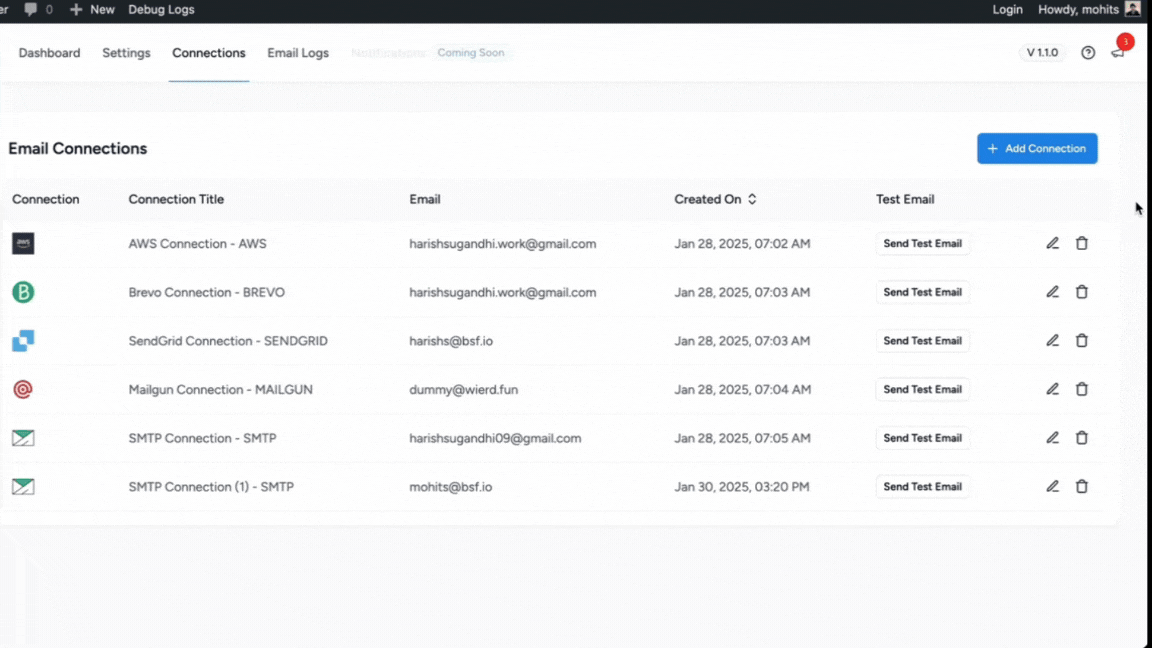This screenshot has height=648, width=1152.
Task: Click the Connection Title column header
Action: point(176,199)
